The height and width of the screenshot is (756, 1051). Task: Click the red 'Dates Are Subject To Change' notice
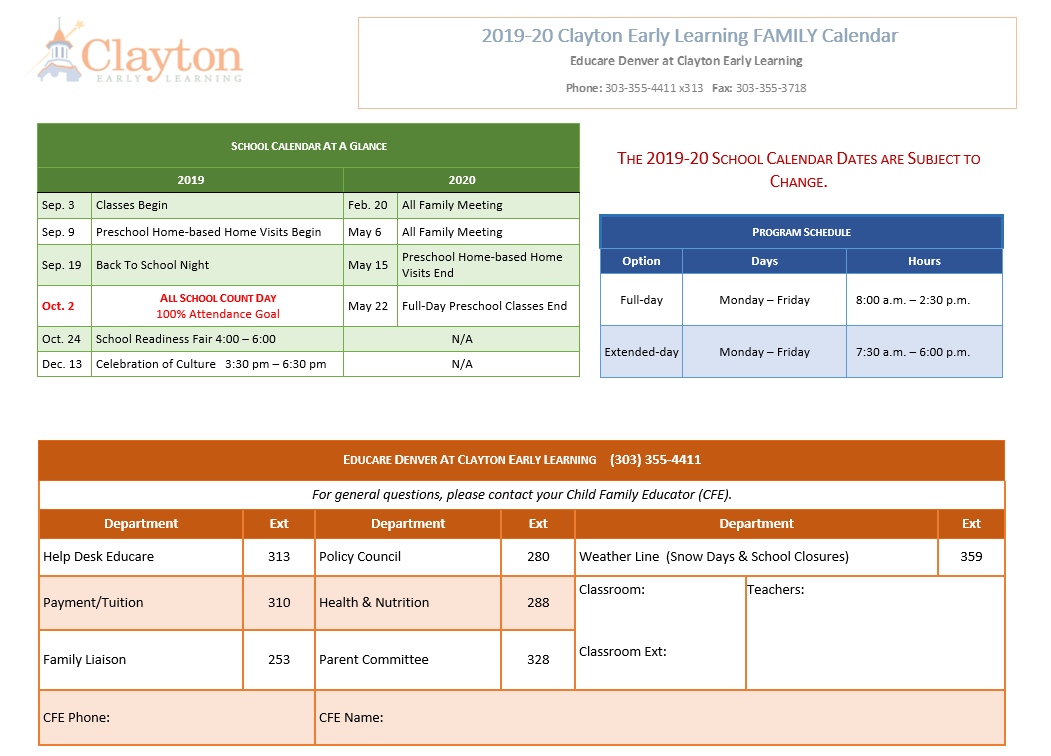(798, 170)
